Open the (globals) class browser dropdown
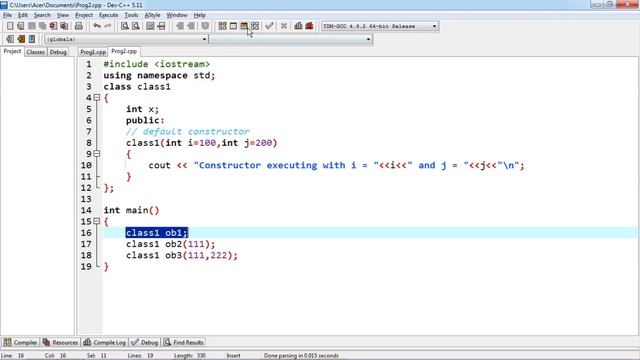 click(x=126, y=39)
